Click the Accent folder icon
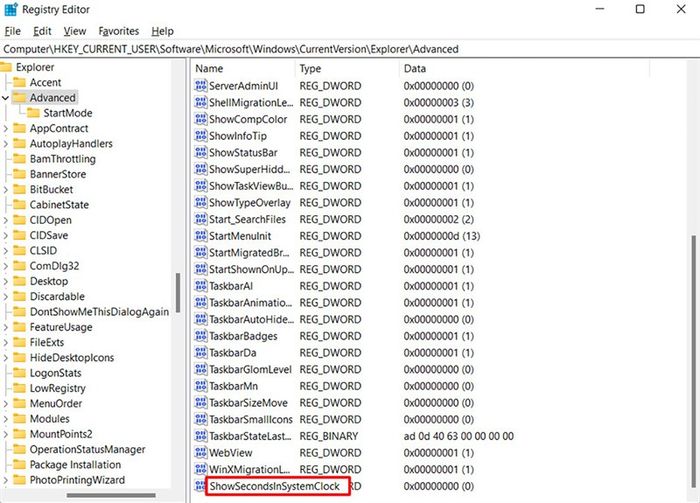This screenshot has height=503, width=700. 19,82
